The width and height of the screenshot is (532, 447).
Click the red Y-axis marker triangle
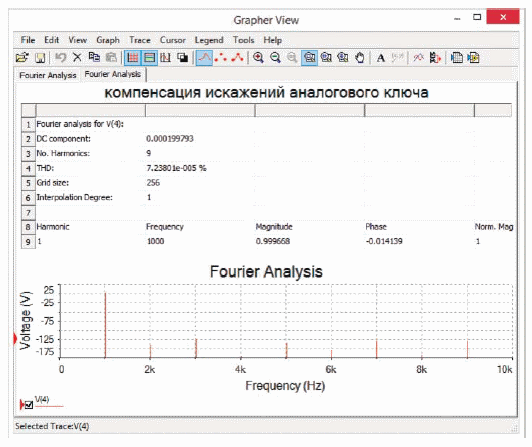(x=15, y=338)
